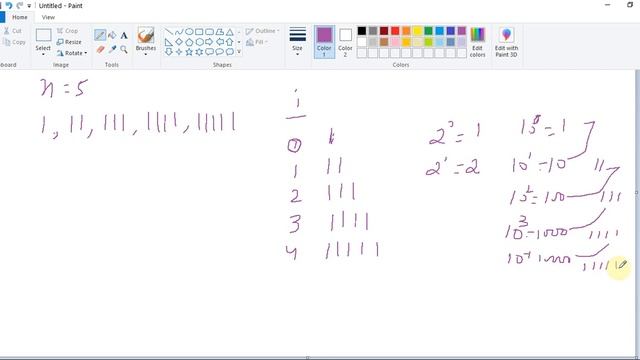Pick the orange color swatch
The image size is (640, 360).
point(406,31)
